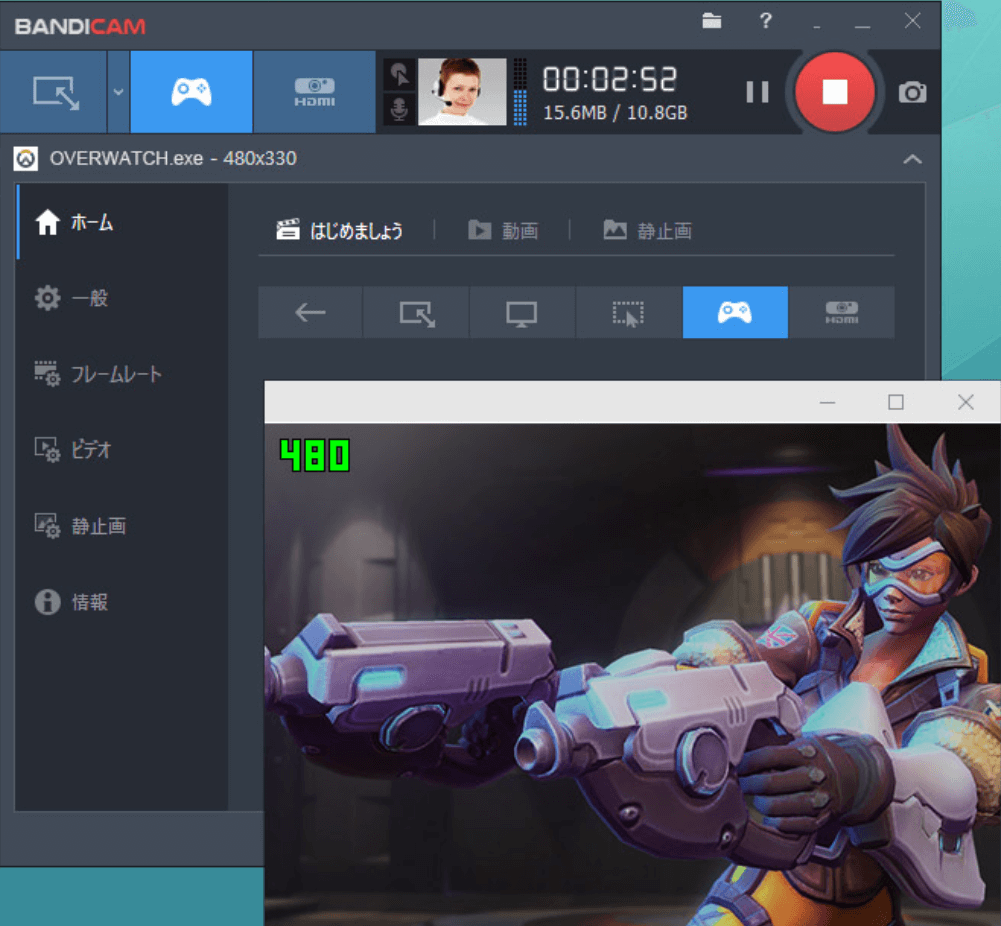Expand the recording mode dropdown arrow

(x=118, y=92)
